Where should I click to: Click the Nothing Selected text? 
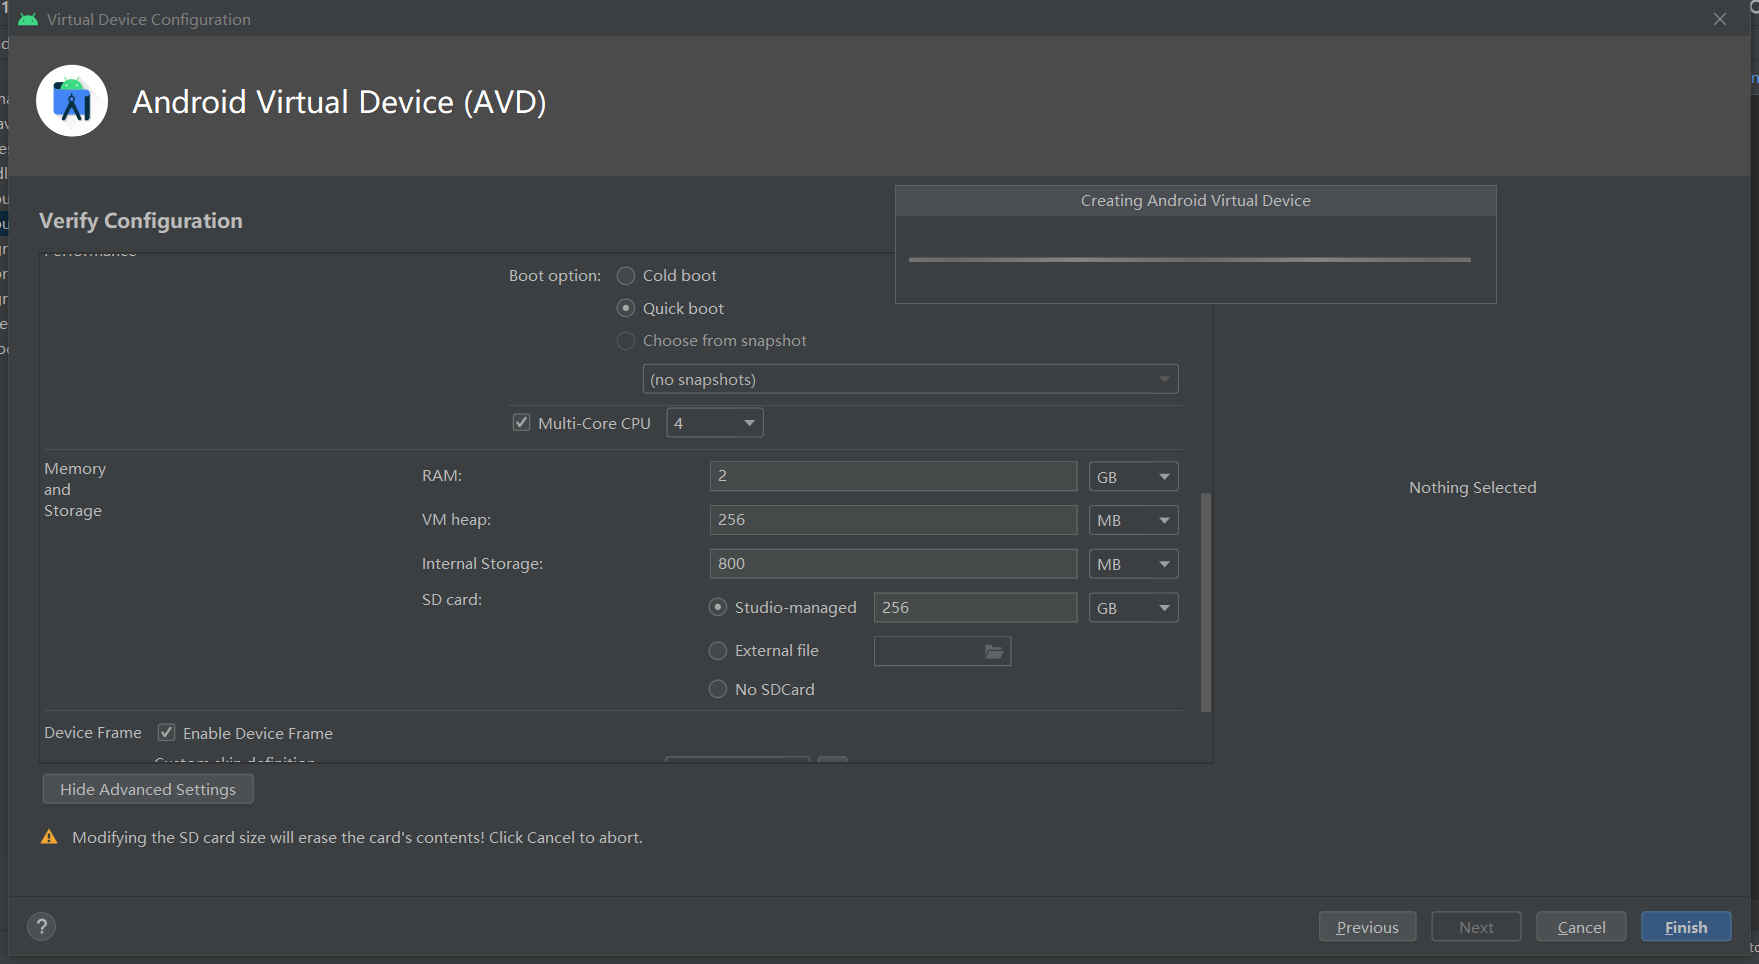point(1472,488)
